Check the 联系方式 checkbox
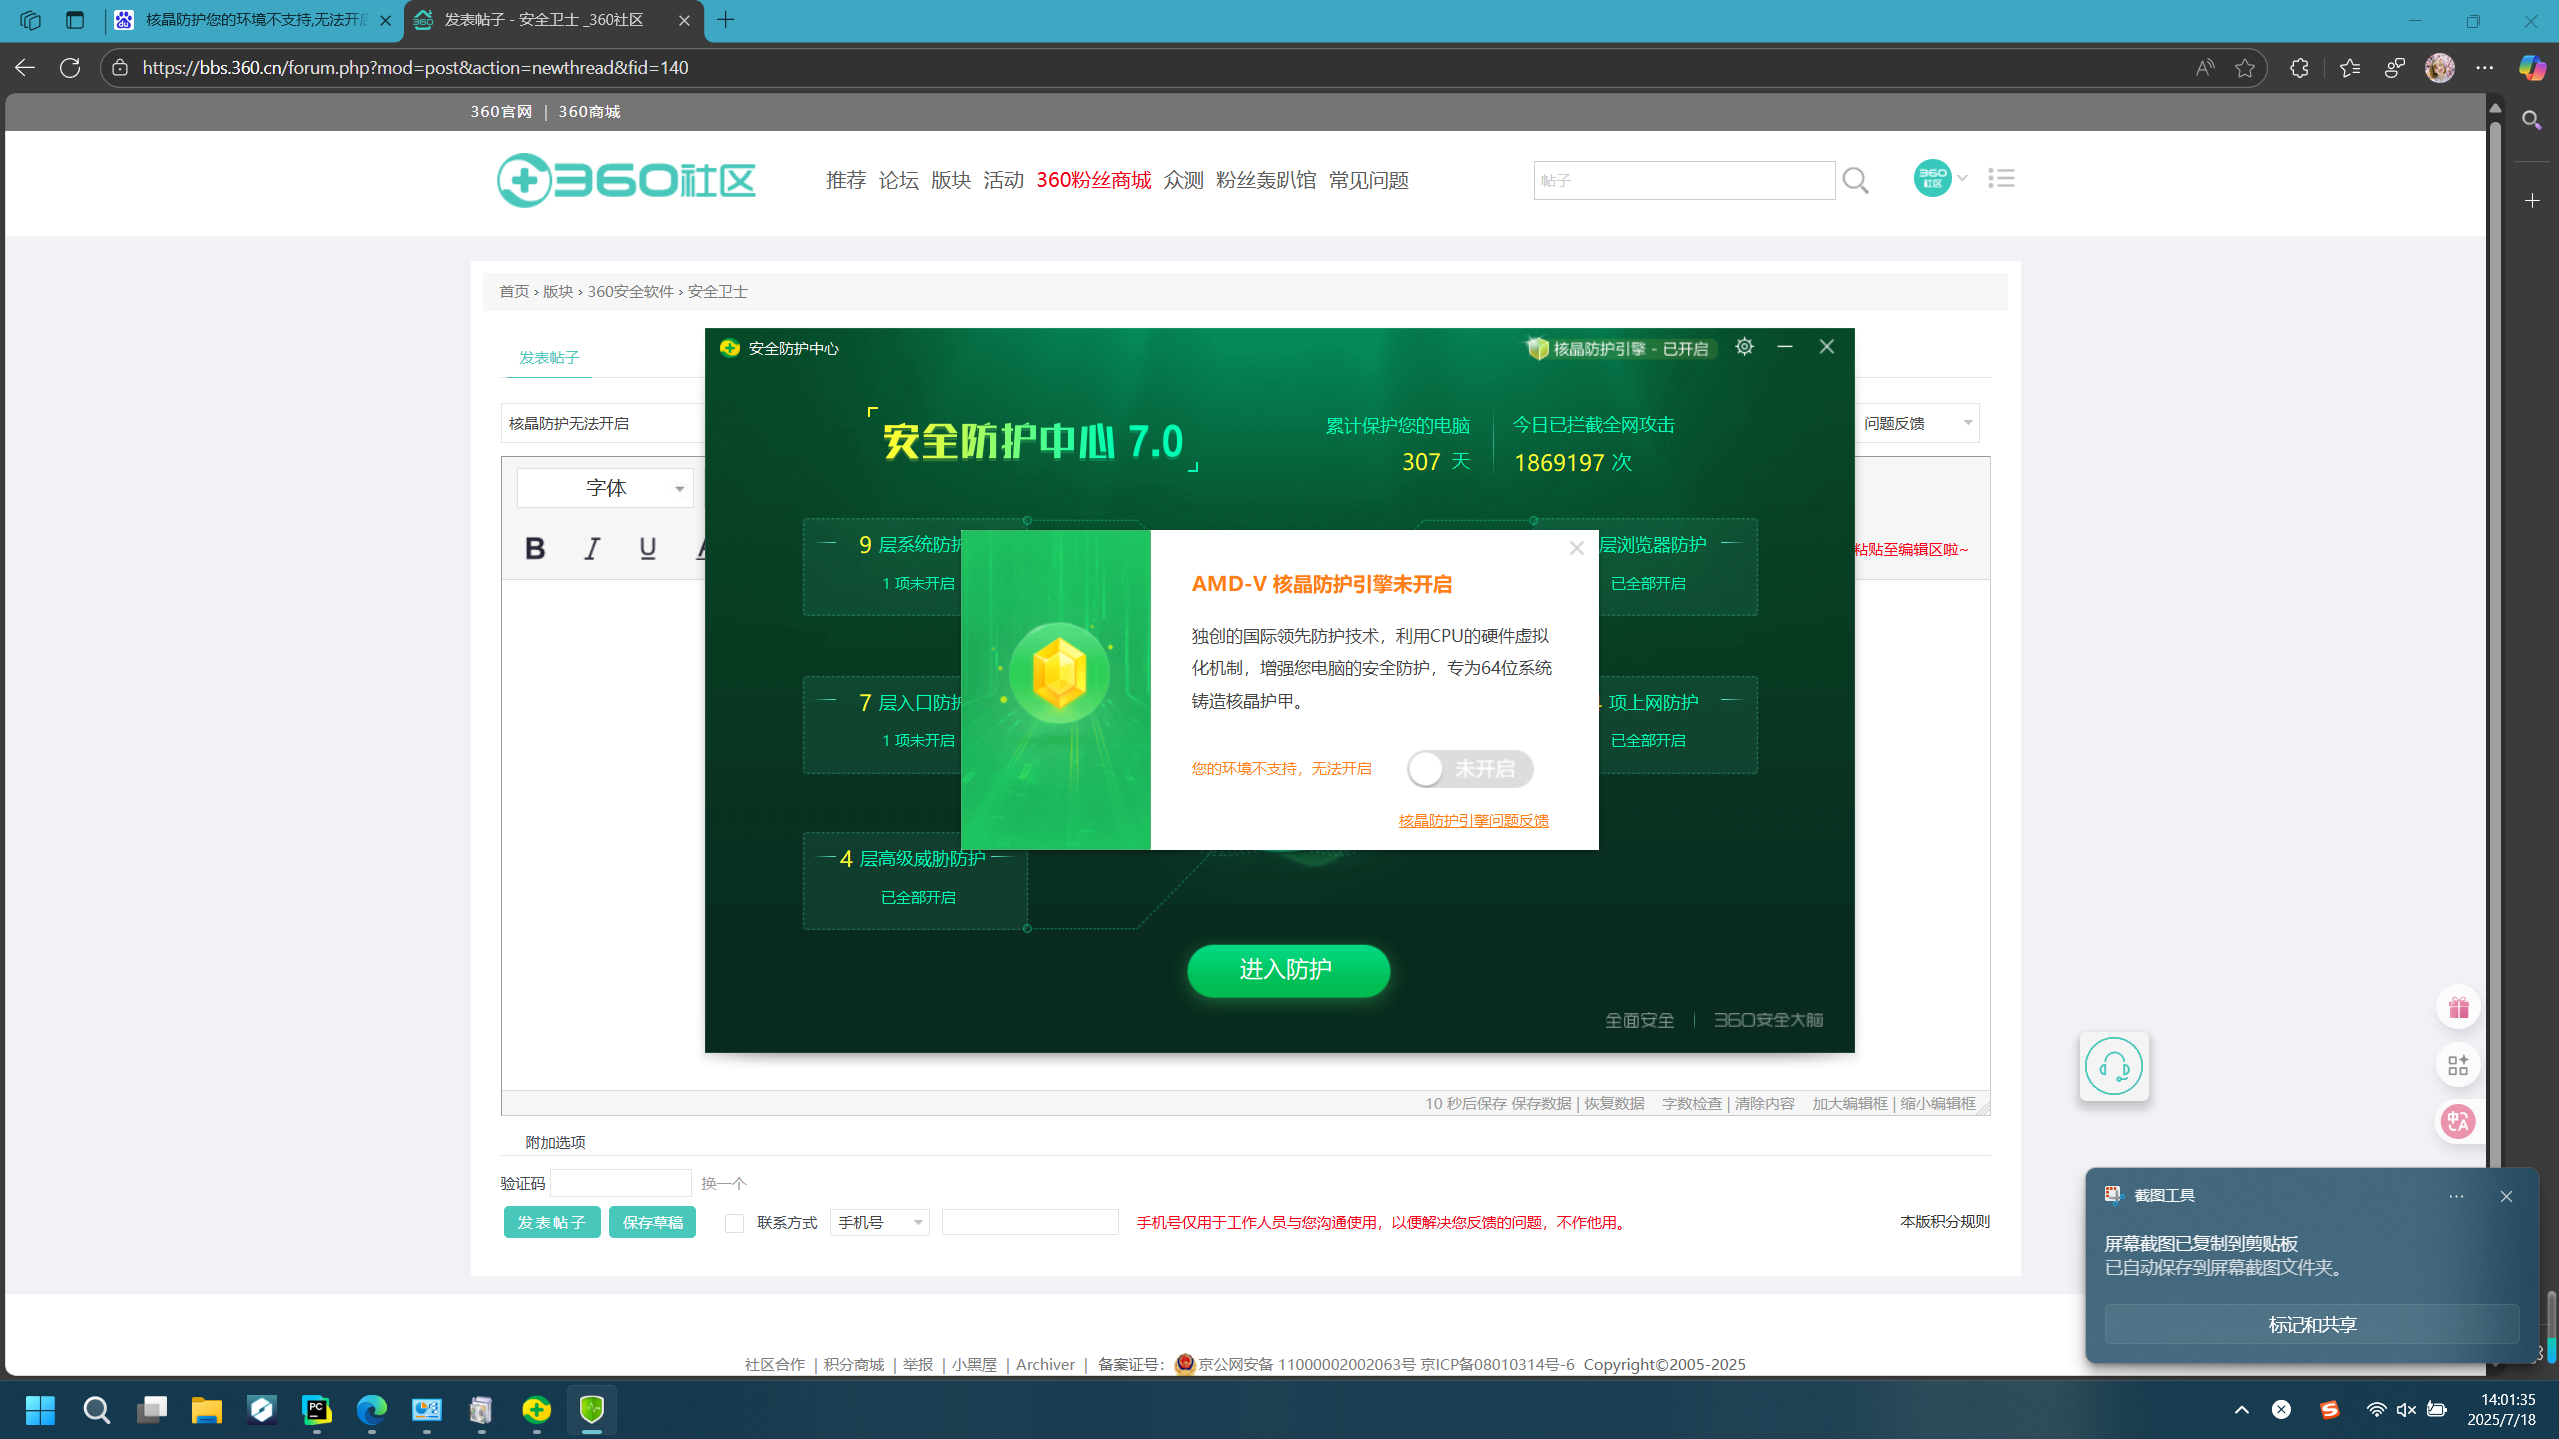The width and height of the screenshot is (2559, 1439). [734, 1223]
